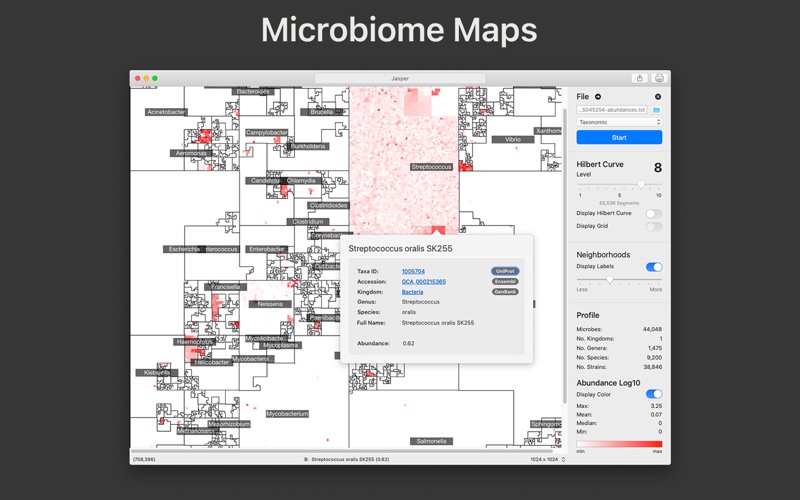The image size is (800, 500).
Task: Turn off Display Labels switch
Action: click(654, 267)
